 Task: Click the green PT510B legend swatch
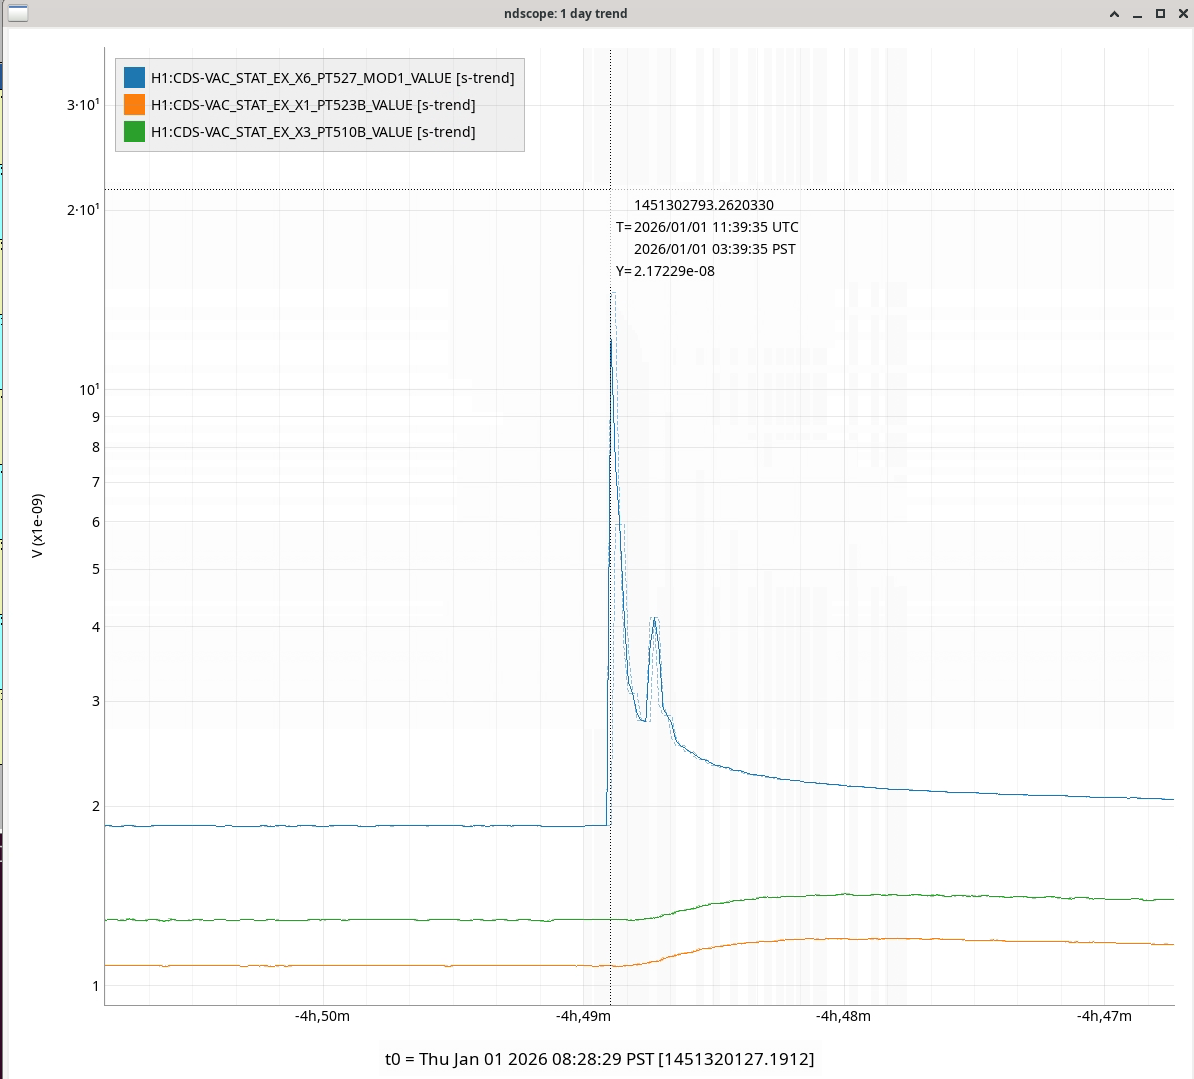pyautogui.click(x=134, y=132)
